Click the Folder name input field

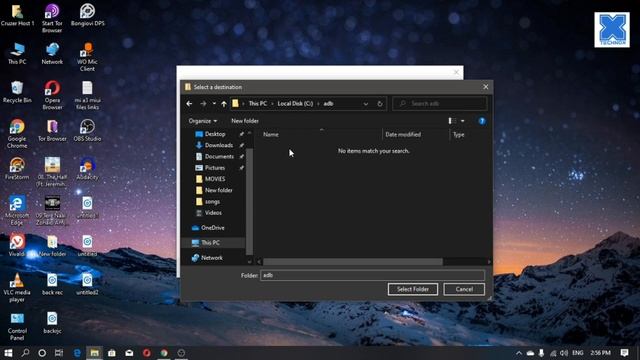(372, 276)
